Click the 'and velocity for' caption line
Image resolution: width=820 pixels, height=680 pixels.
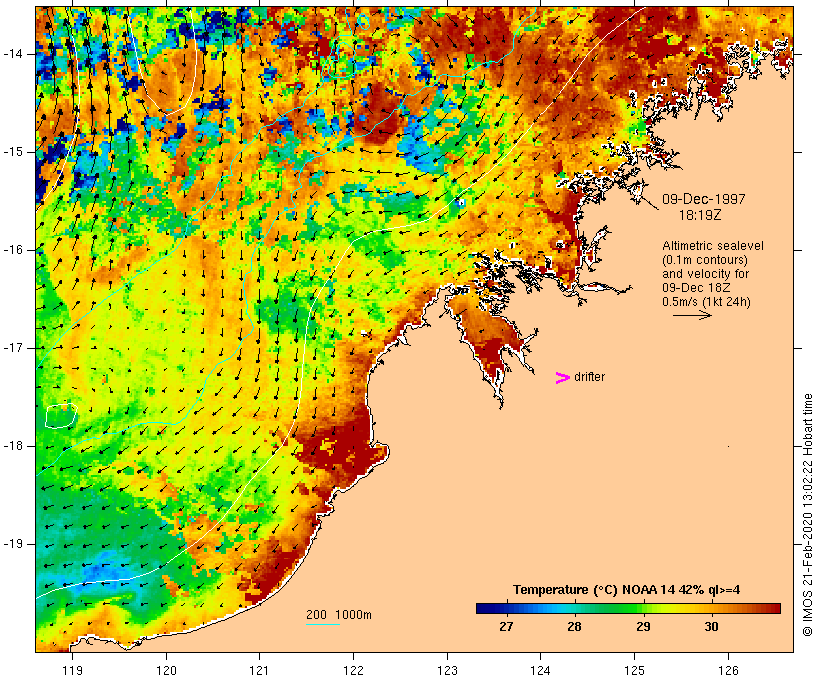pyautogui.click(x=705, y=274)
